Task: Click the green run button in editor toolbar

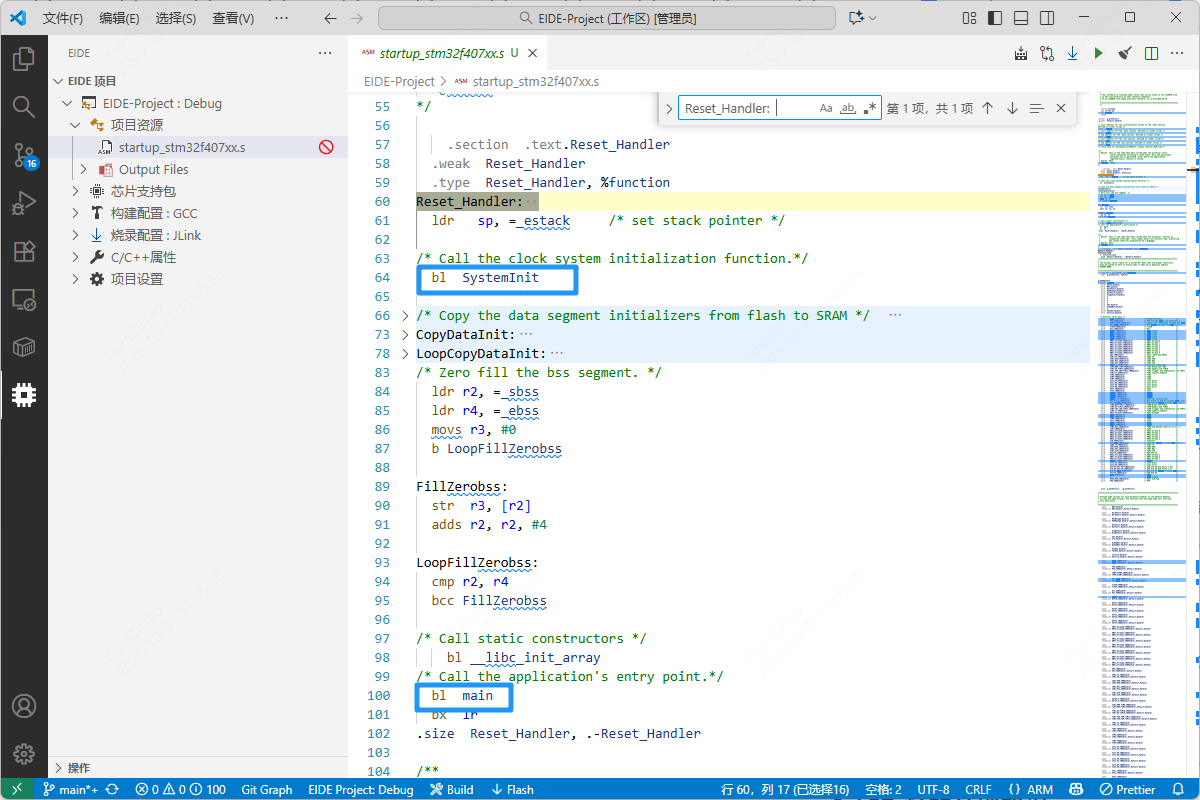Action: click(x=1098, y=53)
